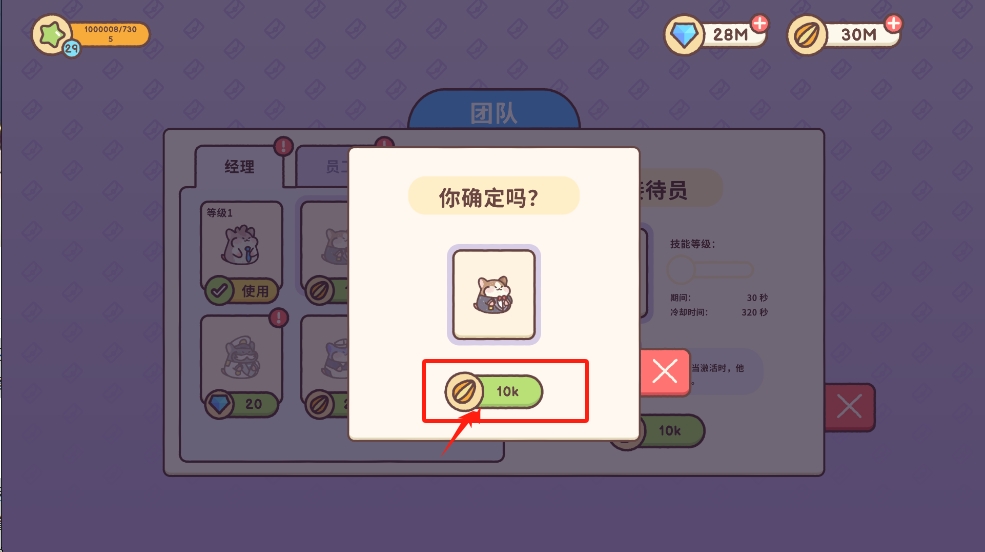The width and height of the screenshot is (985, 552).
Task: Confirm purchase with the 10k seed button
Action: [x=494, y=391]
